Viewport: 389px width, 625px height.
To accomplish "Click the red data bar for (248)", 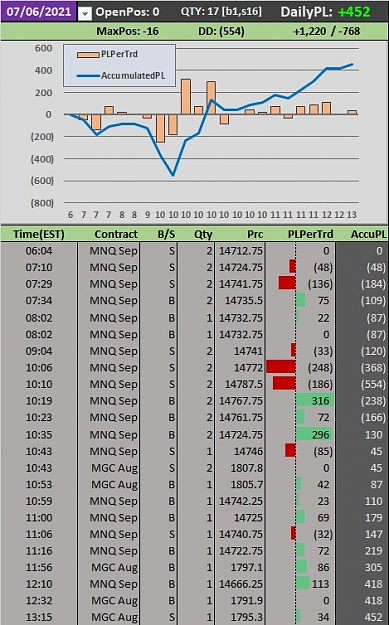I will pyautogui.click(x=281, y=367).
